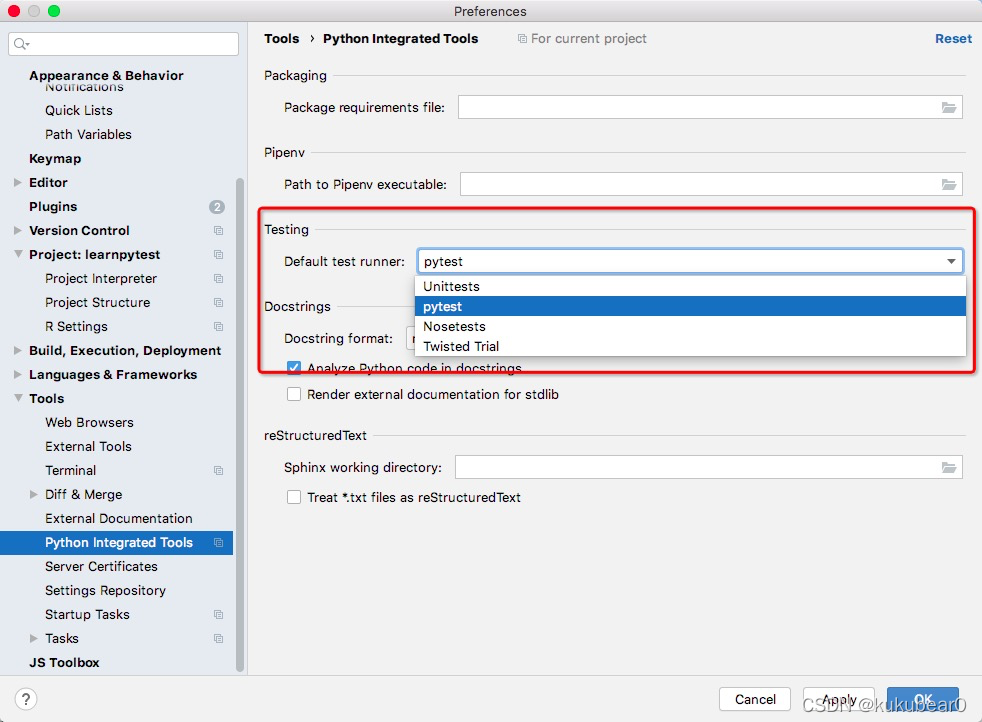Click the Path to Pipenv executable field

click(x=711, y=185)
